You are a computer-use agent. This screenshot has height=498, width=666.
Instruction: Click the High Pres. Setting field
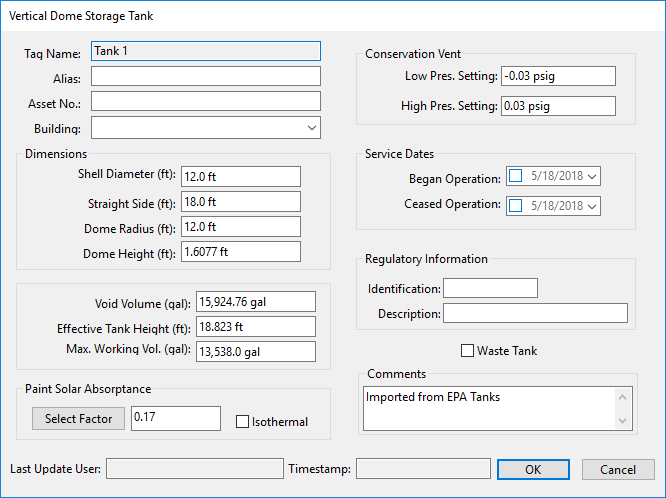coord(558,106)
